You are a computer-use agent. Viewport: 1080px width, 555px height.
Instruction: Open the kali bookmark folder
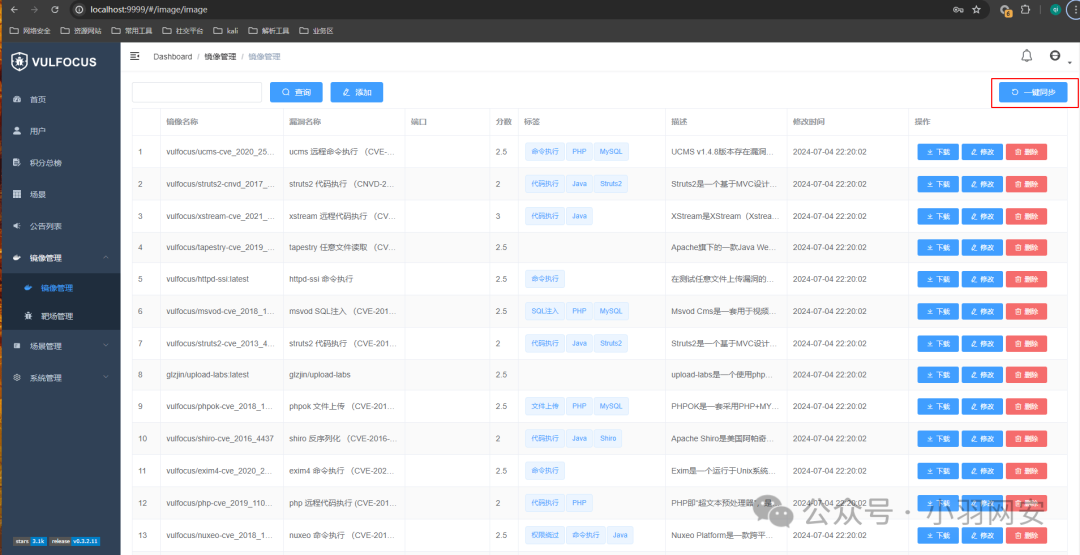pos(227,31)
